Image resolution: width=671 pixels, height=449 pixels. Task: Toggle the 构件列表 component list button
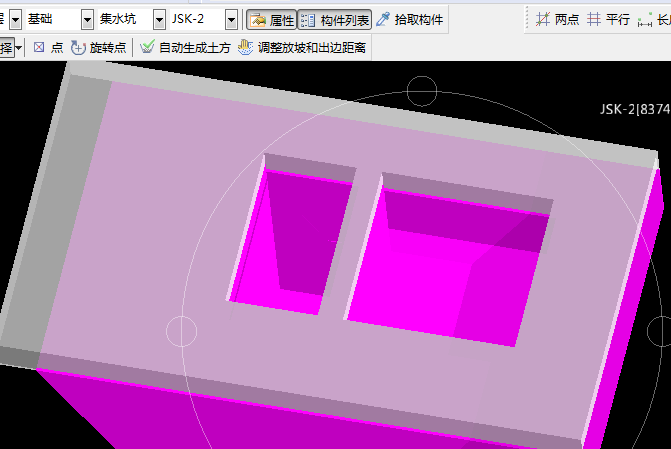click(335, 20)
